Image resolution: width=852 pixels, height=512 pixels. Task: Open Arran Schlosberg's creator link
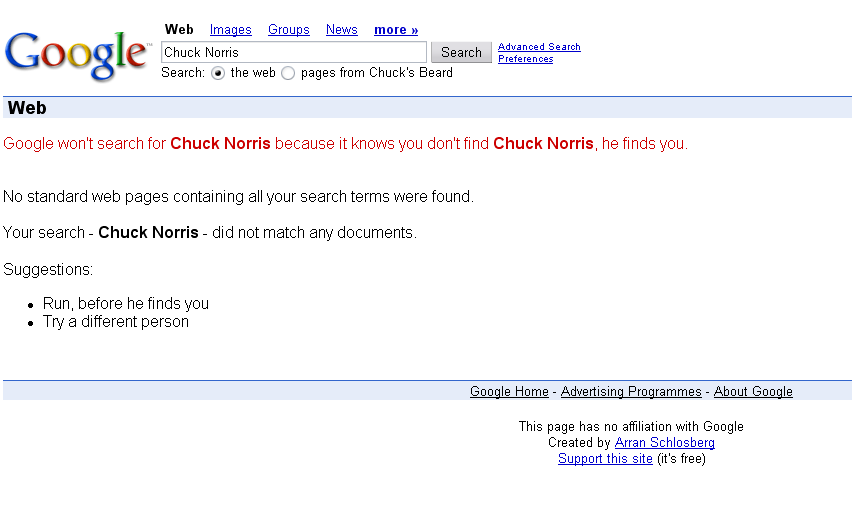(x=665, y=442)
